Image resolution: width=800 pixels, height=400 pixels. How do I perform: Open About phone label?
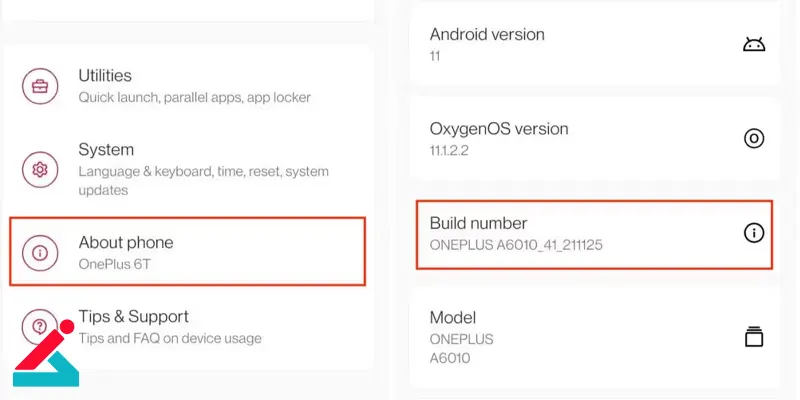[x=126, y=243]
